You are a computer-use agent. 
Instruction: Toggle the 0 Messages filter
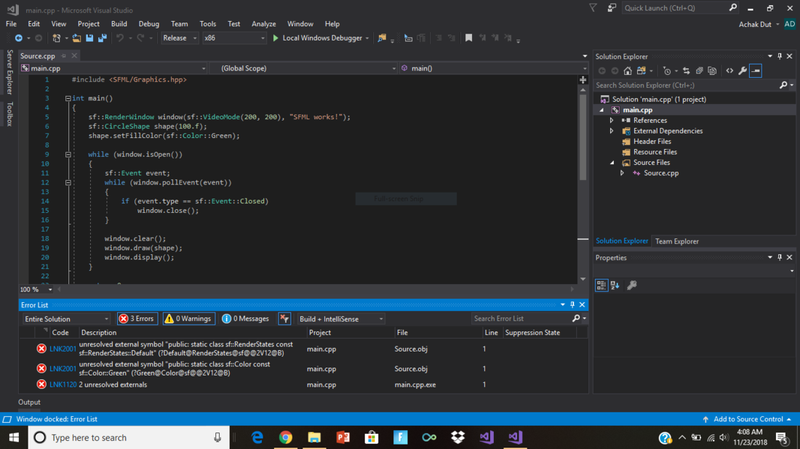pos(246,319)
